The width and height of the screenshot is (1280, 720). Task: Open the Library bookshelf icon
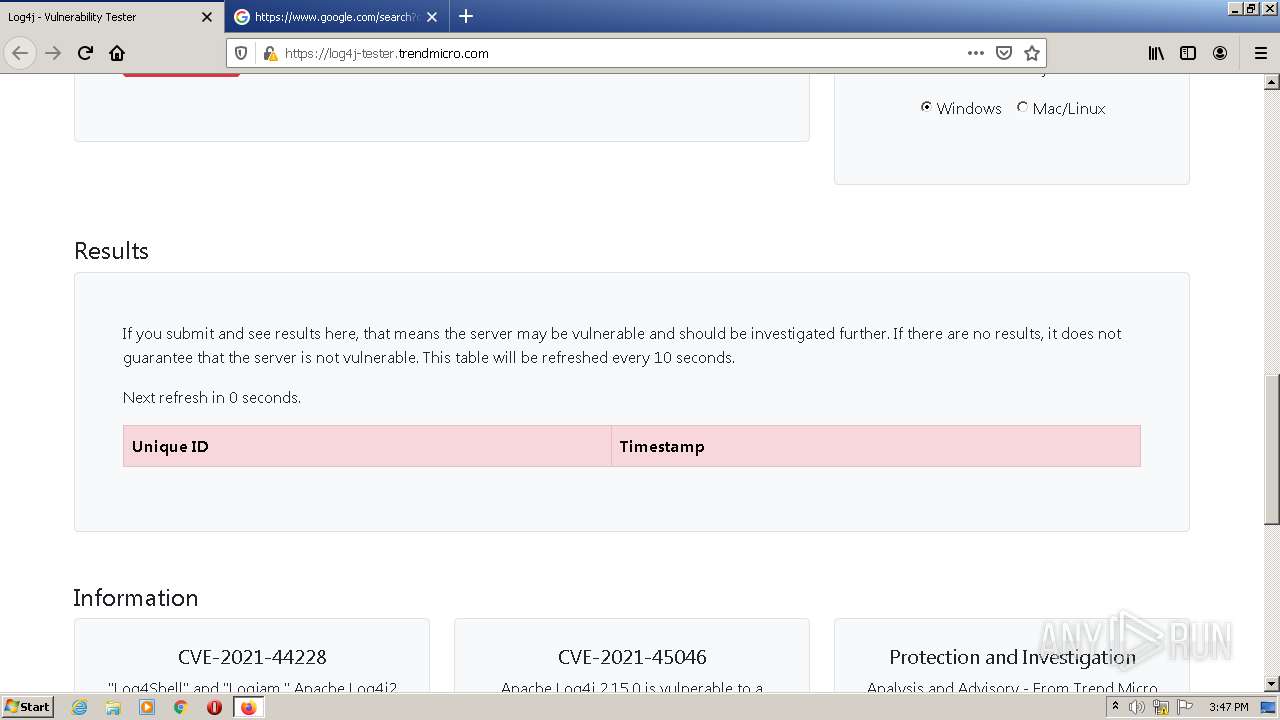1156,53
